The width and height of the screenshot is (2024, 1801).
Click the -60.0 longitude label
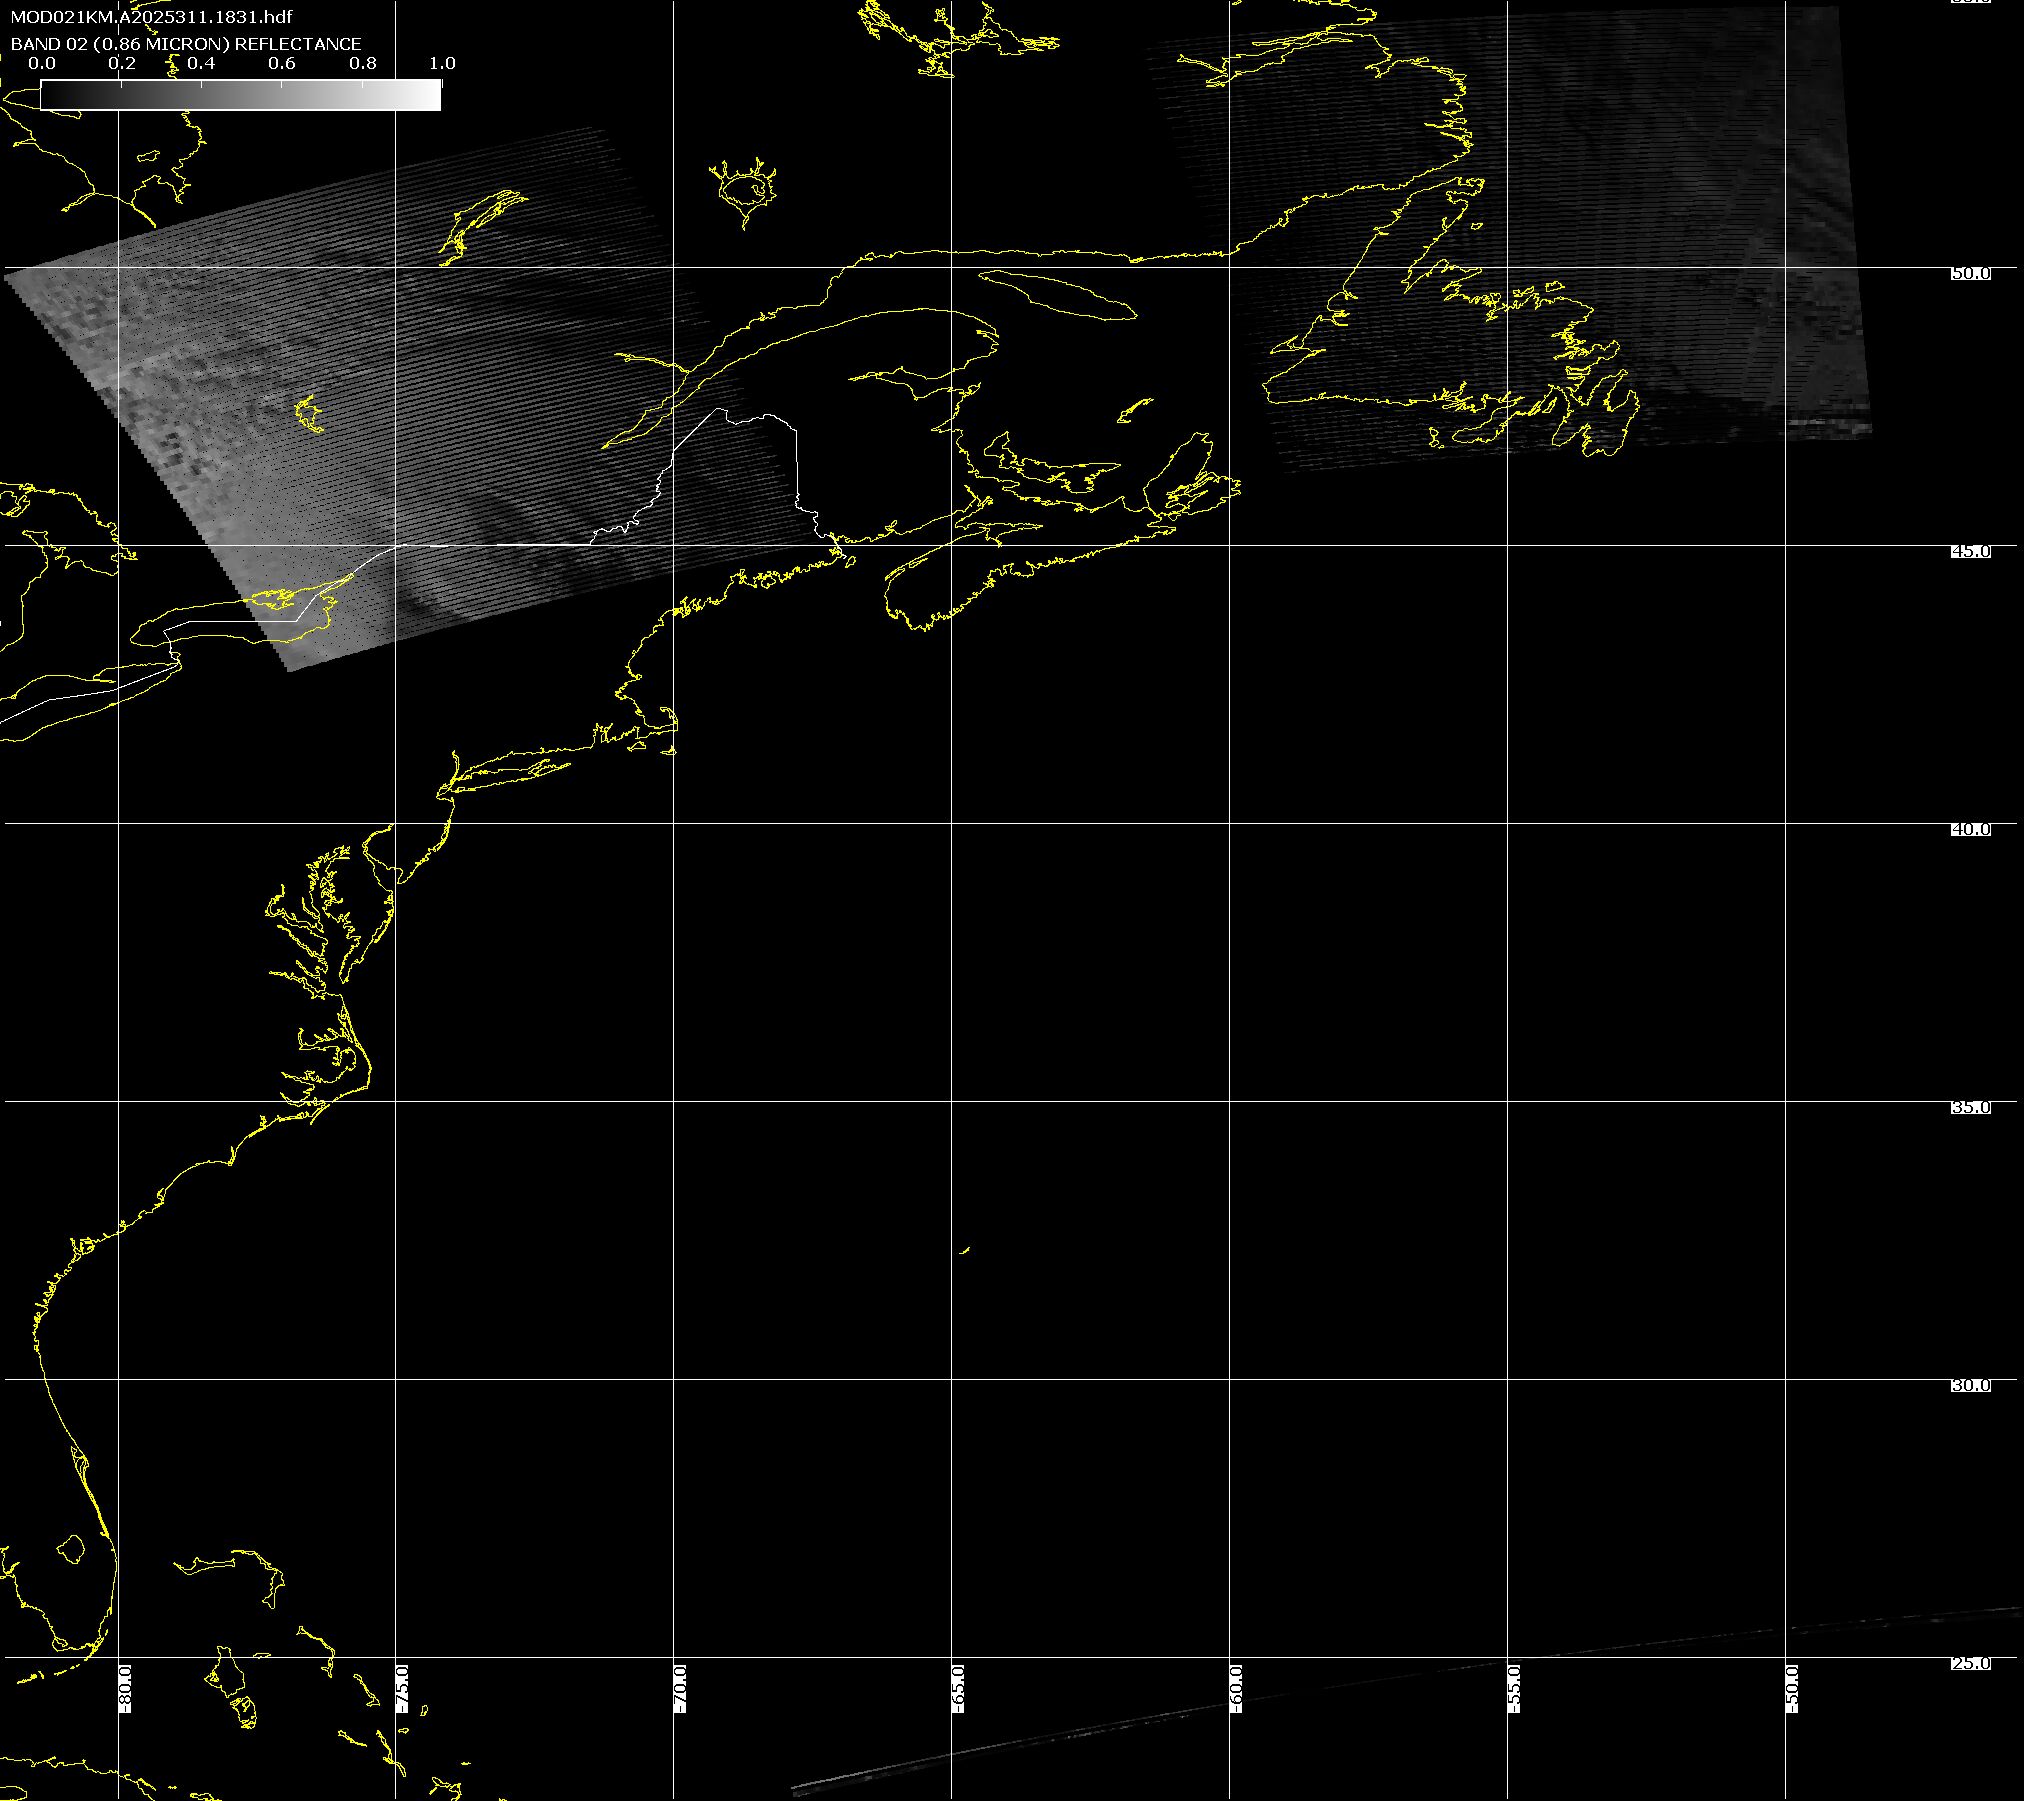click(x=1236, y=1689)
